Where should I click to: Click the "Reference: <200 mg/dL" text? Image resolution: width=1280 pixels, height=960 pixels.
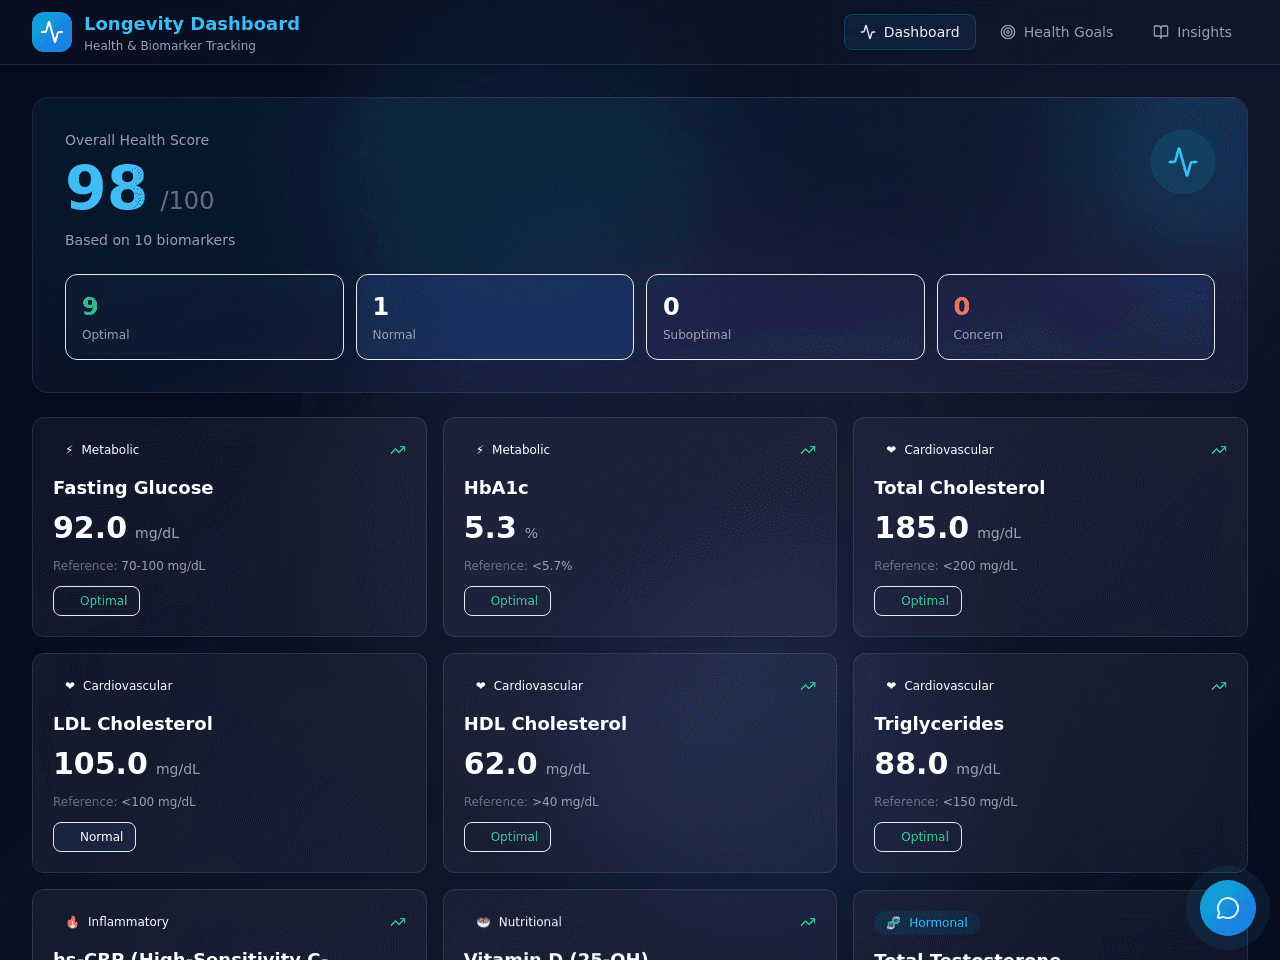[945, 566]
